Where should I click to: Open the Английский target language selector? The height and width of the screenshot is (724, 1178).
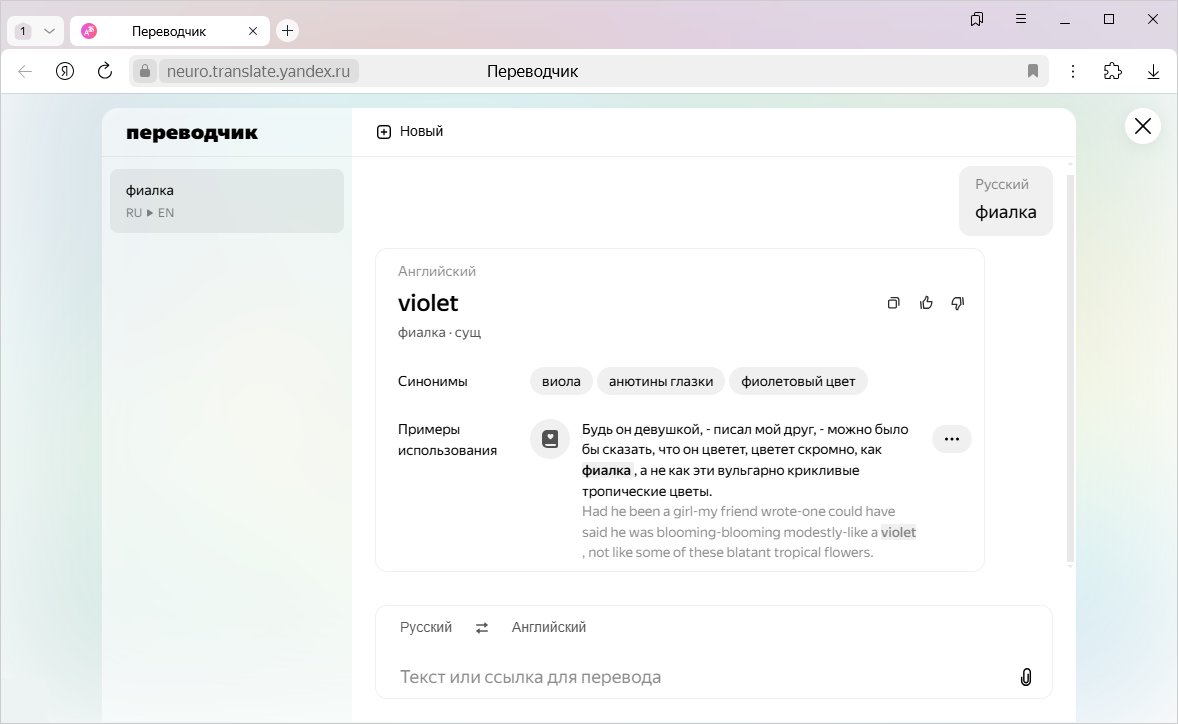548,628
